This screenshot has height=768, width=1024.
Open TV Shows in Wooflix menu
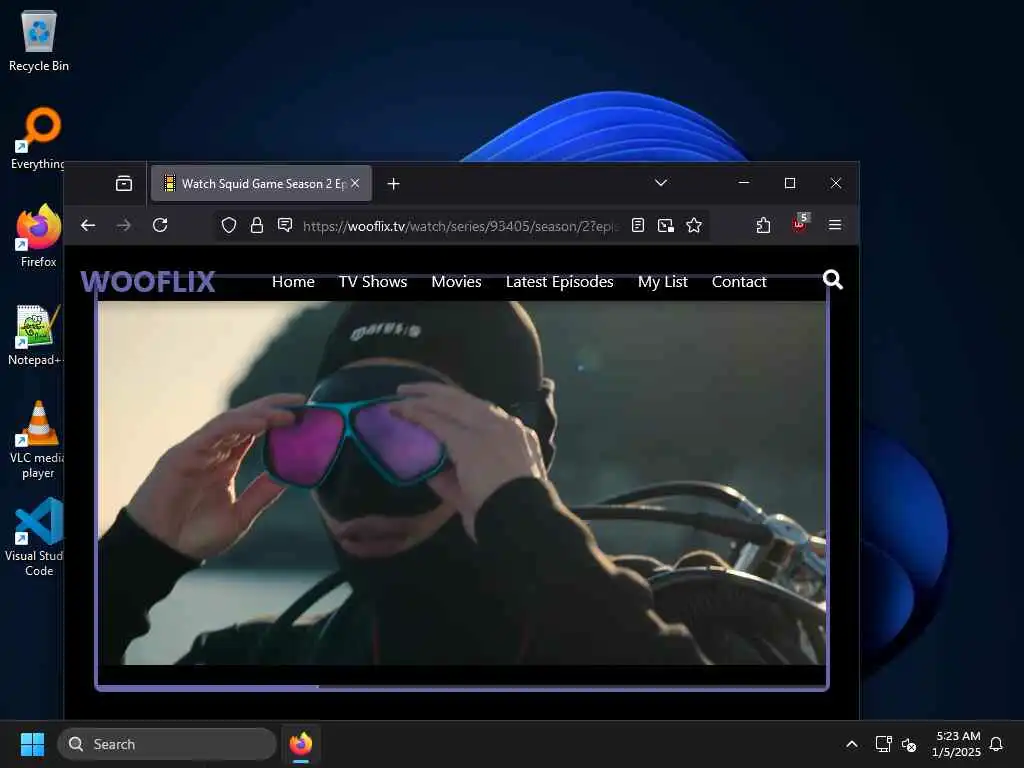[x=373, y=281]
